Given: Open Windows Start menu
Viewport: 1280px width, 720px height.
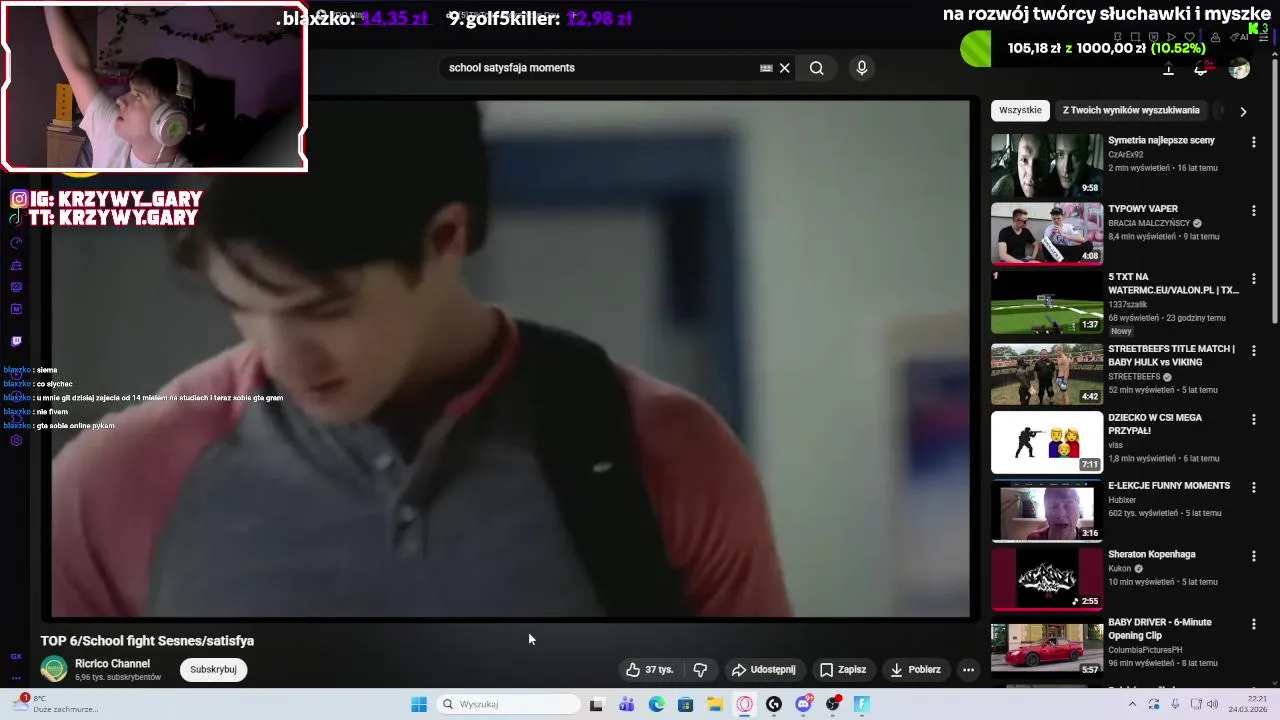Looking at the screenshot, I should tap(419, 704).
